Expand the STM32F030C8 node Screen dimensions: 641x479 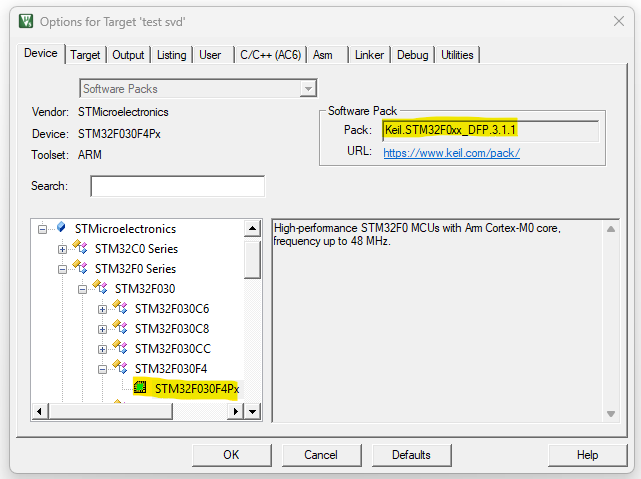pos(102,329)
